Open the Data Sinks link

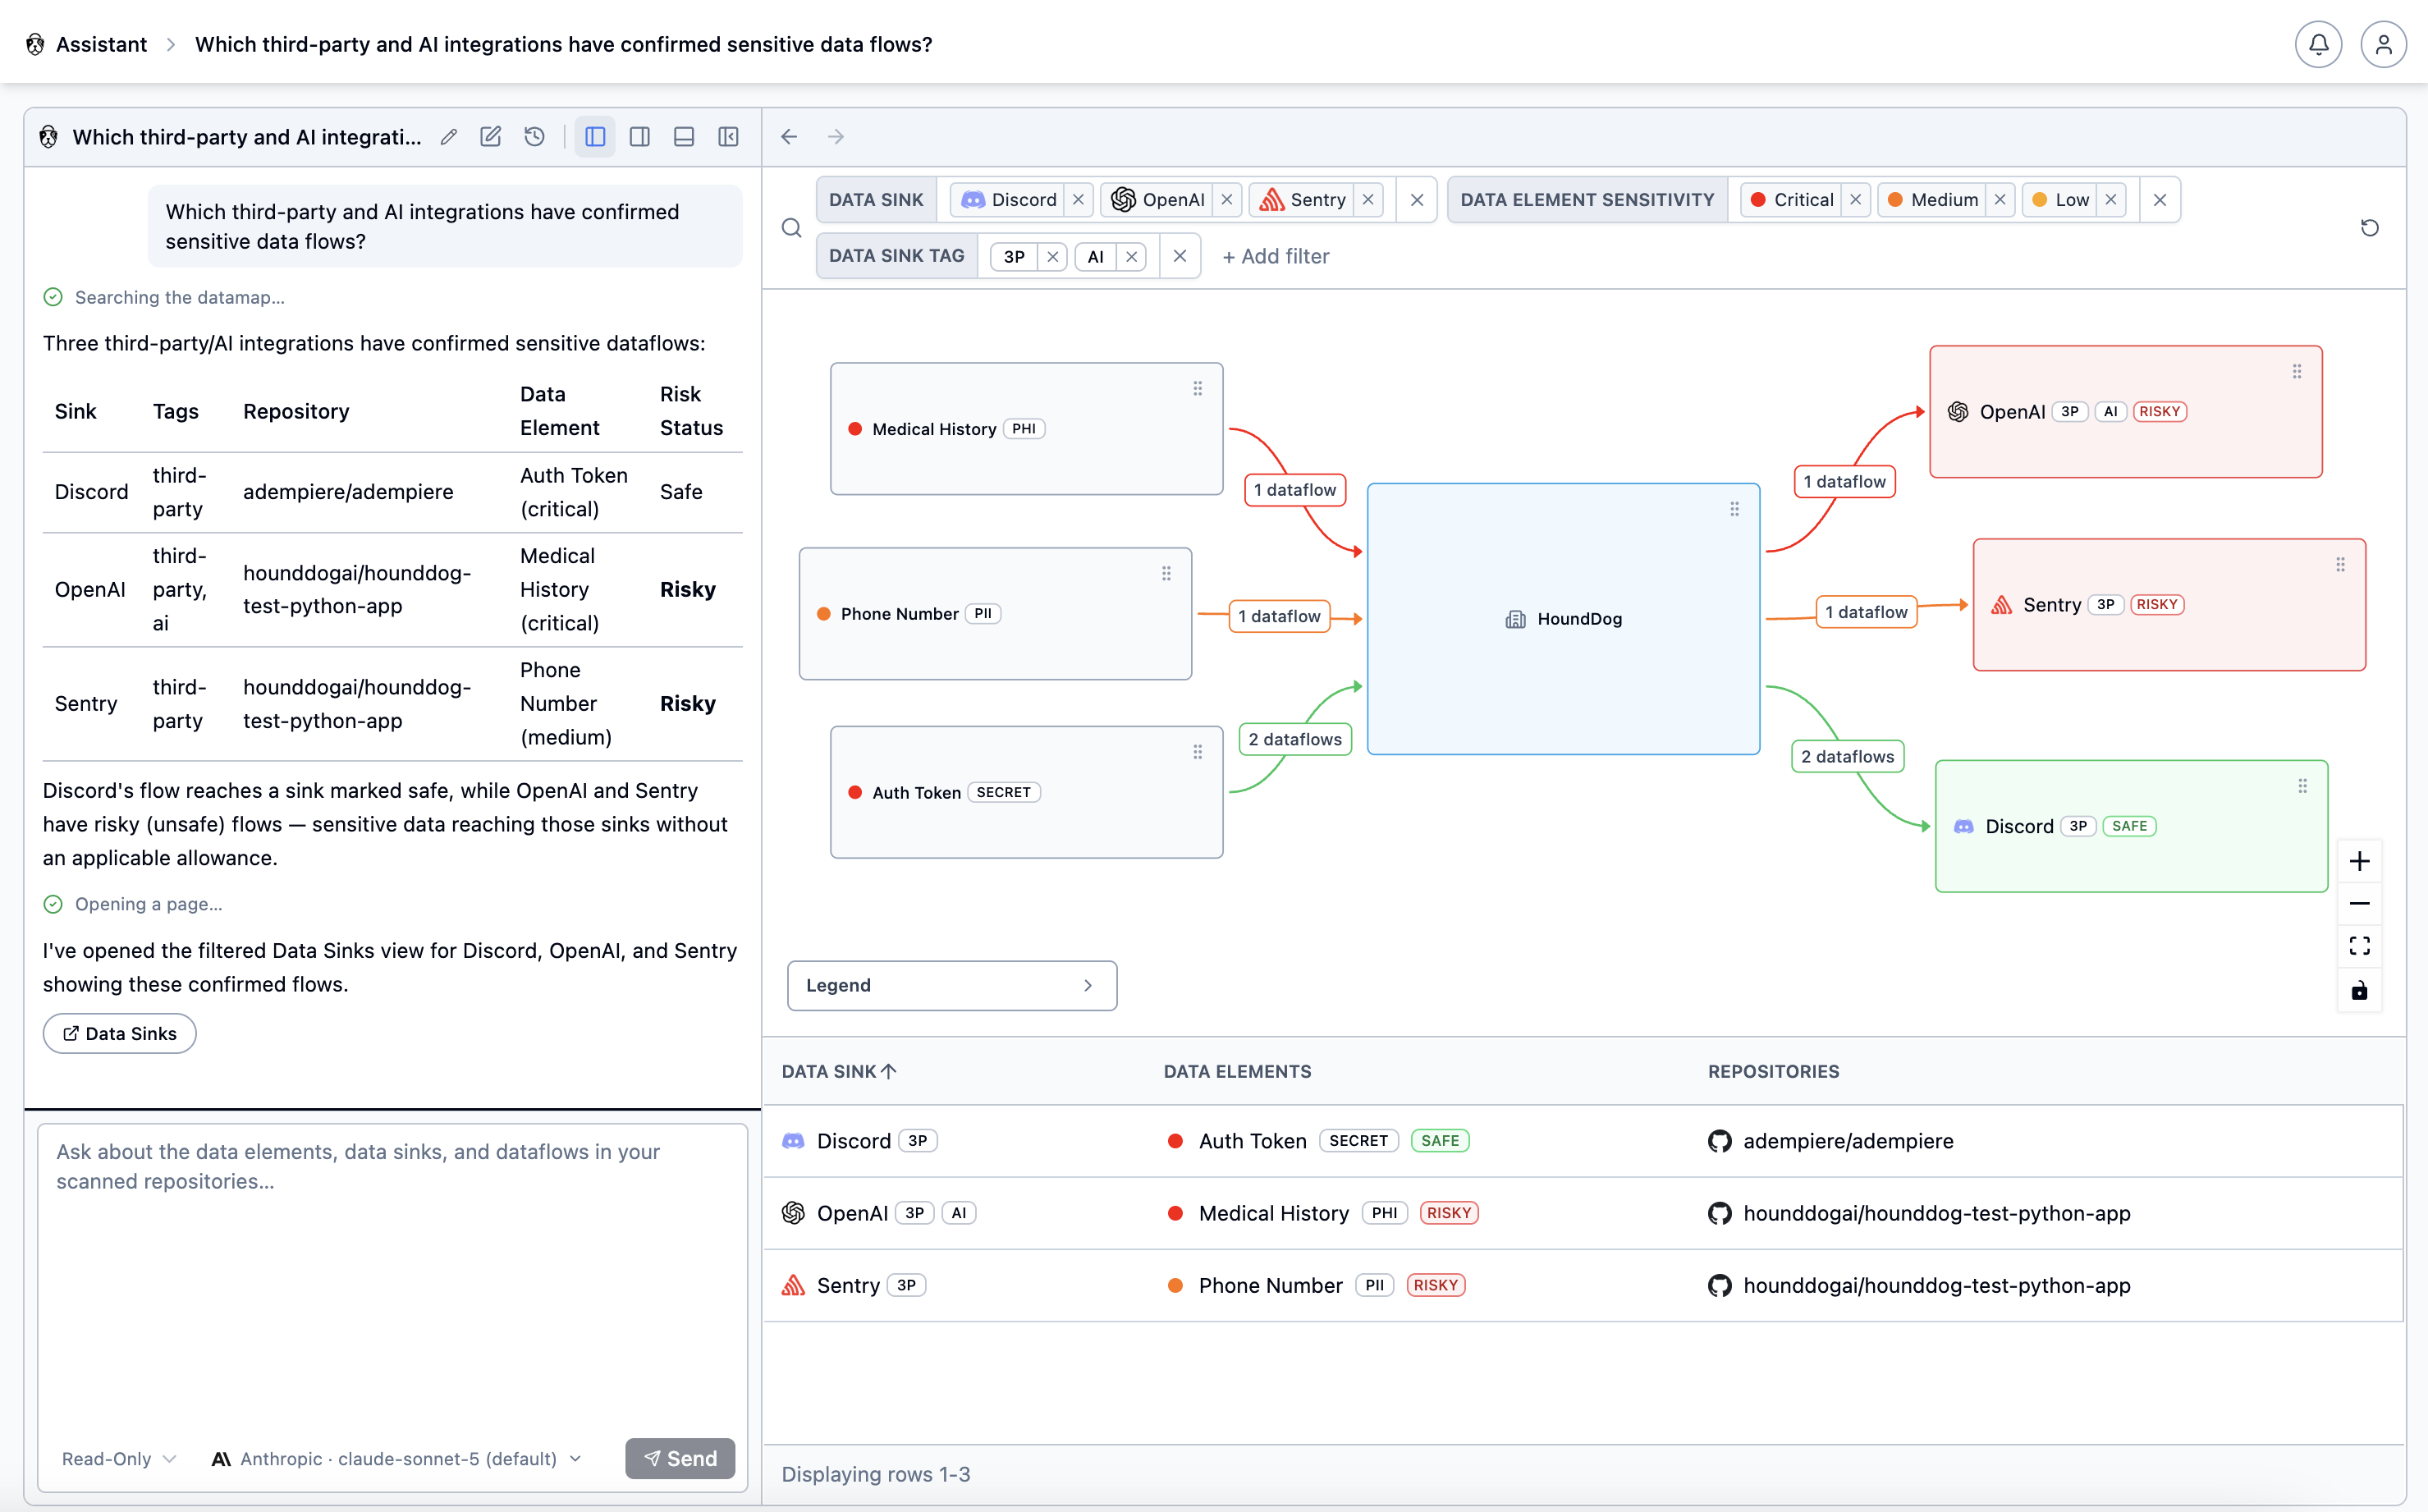(120, 1033)
